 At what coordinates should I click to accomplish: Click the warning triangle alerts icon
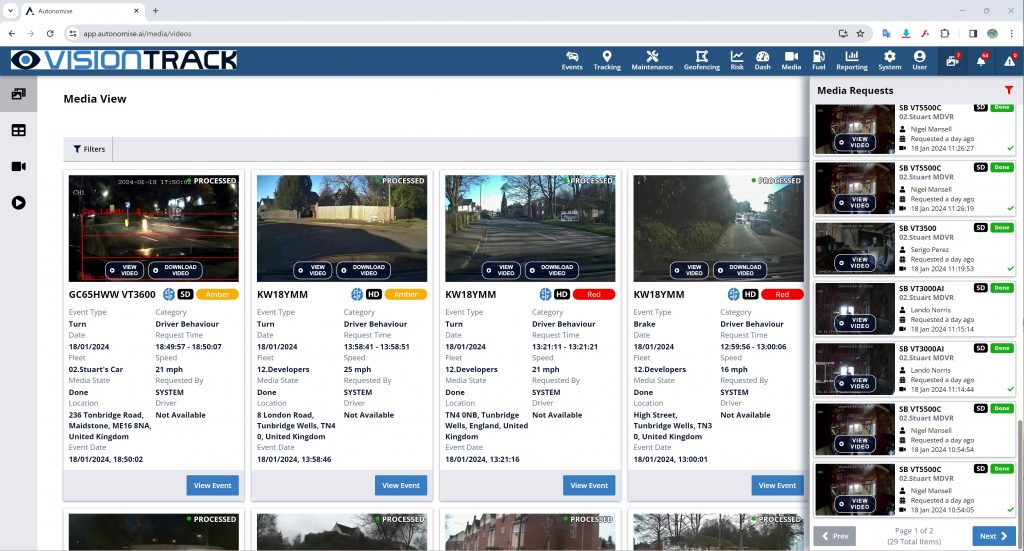point(1009,61)
